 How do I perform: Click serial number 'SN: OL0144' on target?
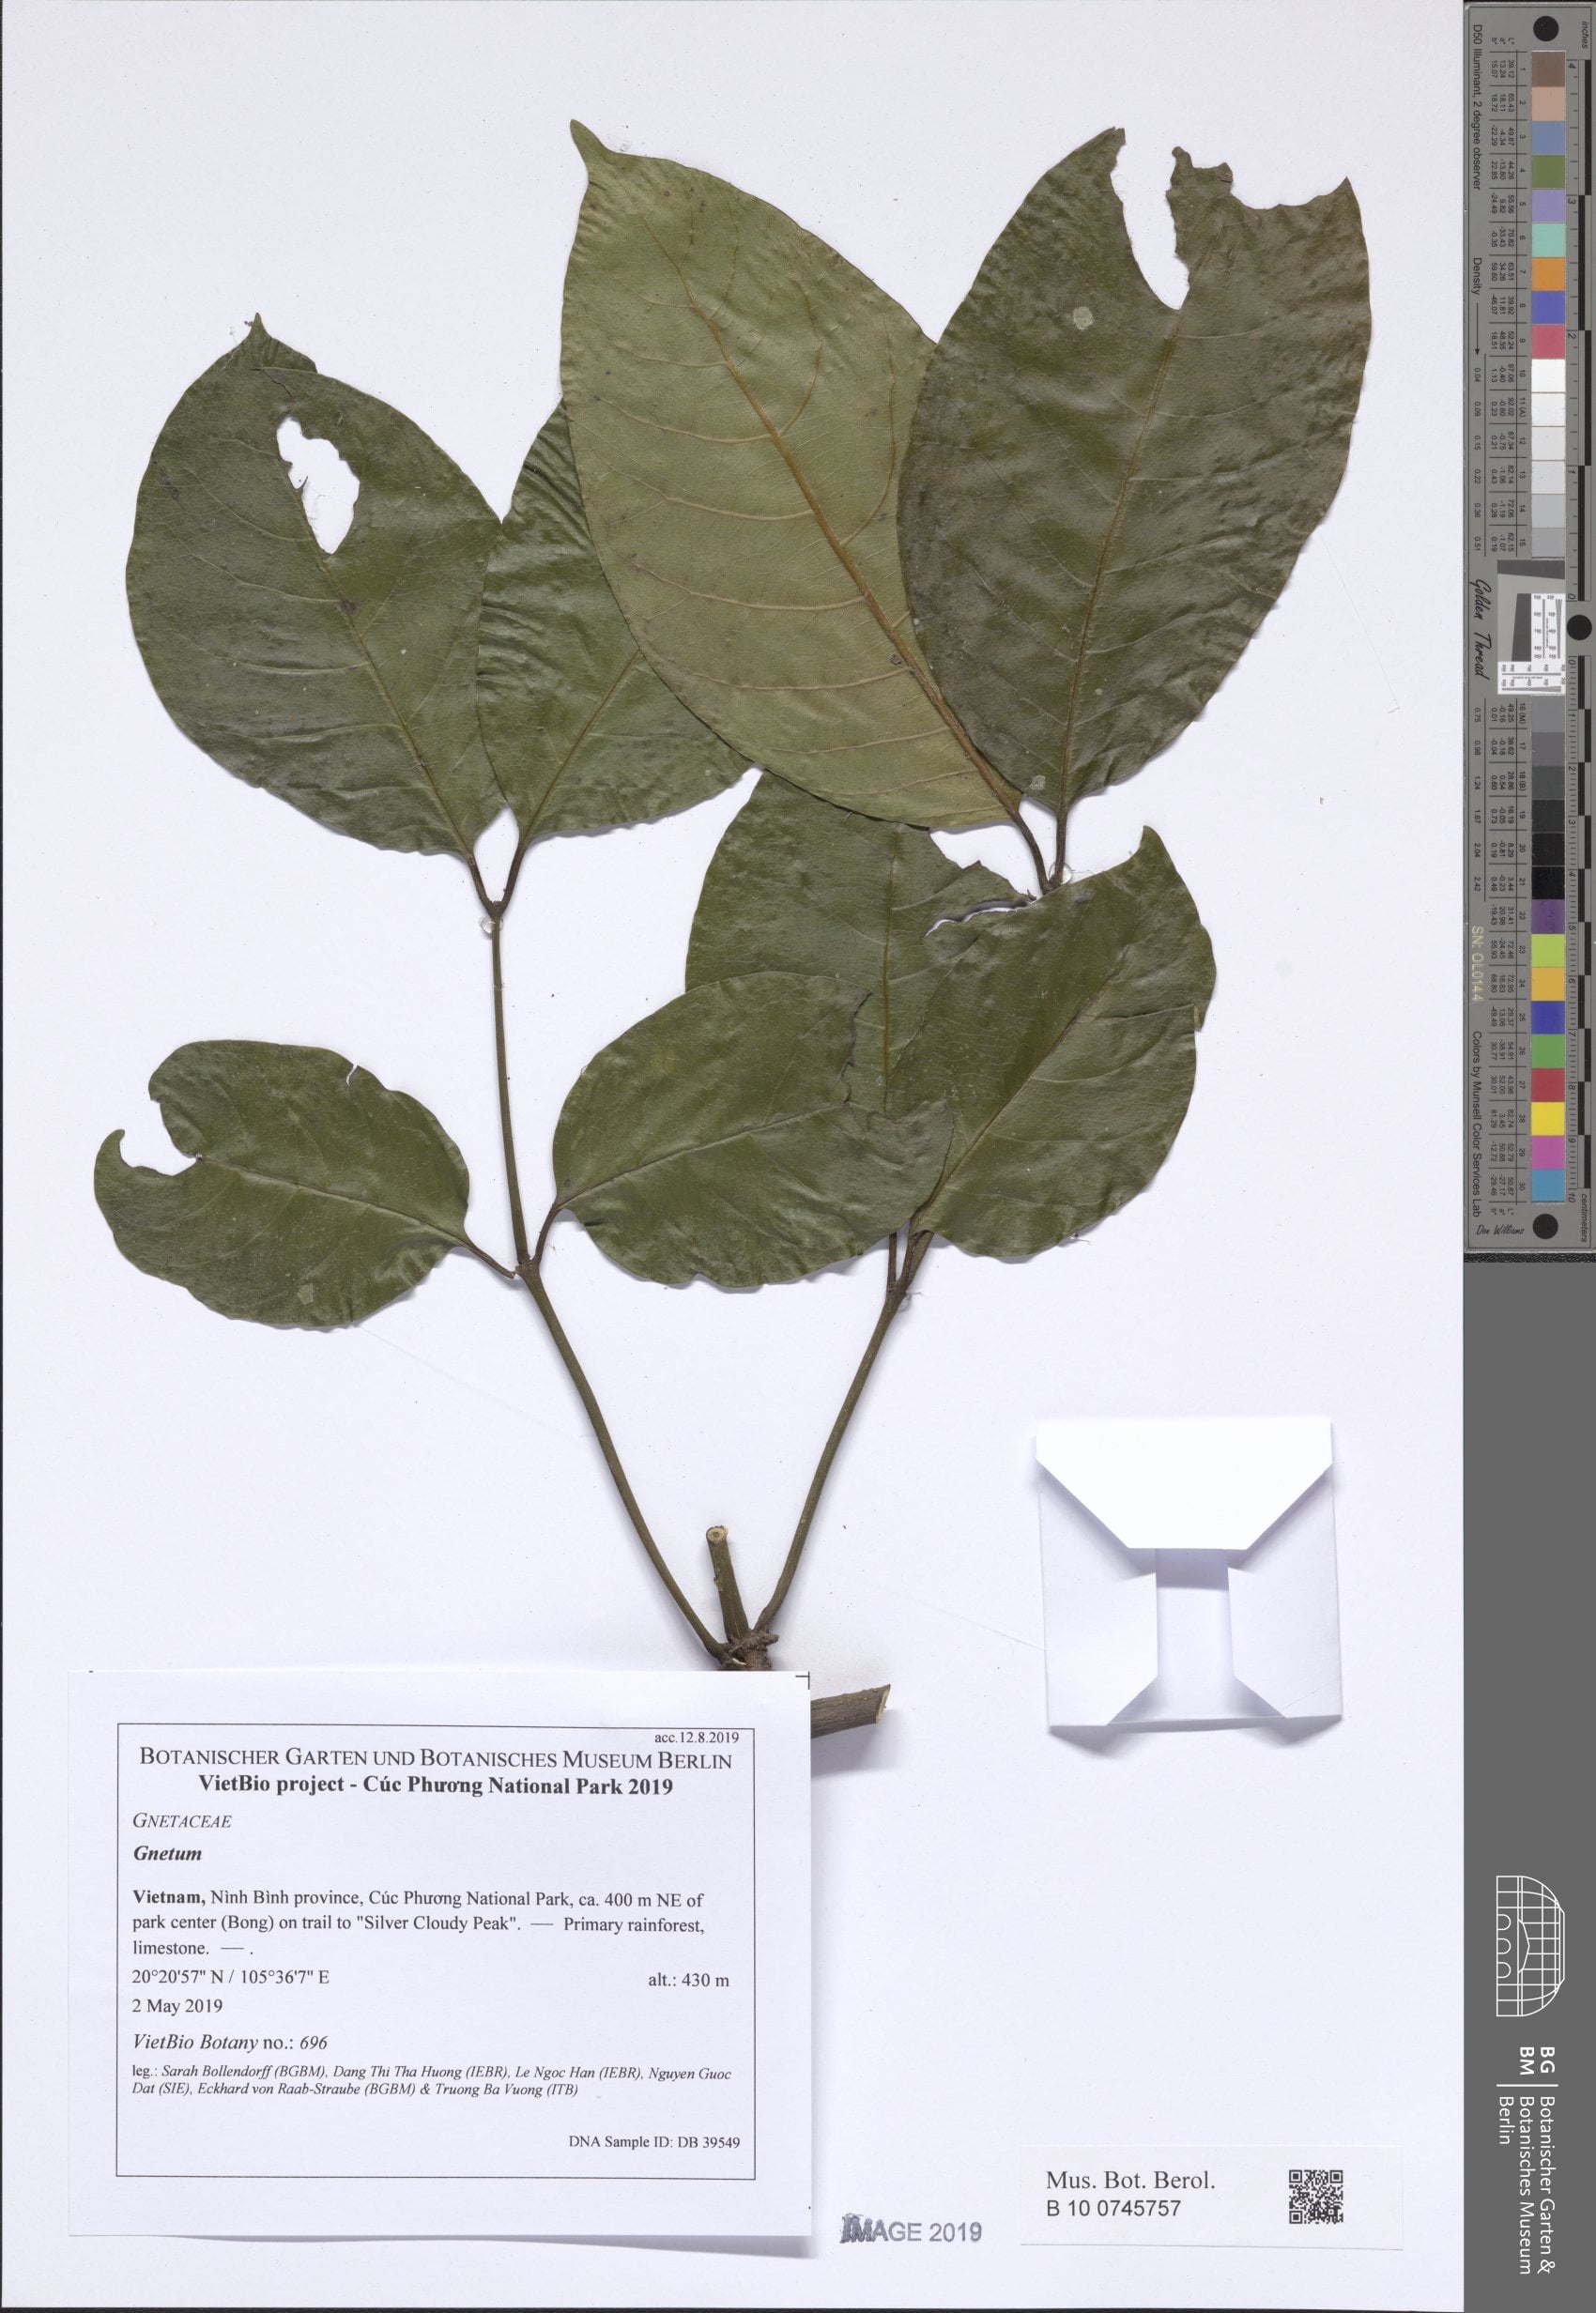click(1476, 964)
